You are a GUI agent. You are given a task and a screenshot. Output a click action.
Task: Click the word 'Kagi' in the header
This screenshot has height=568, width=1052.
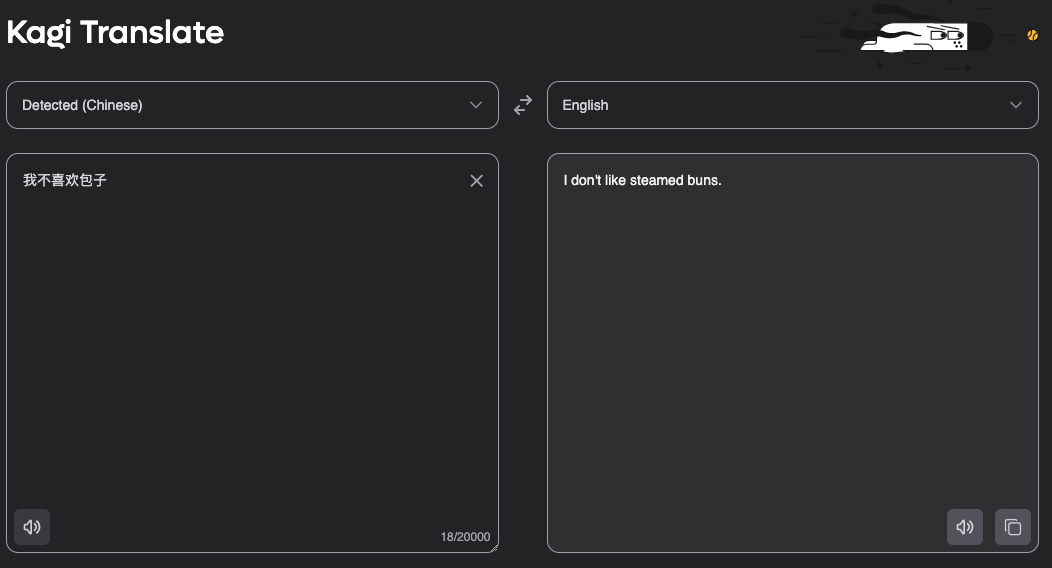[40, 33]
